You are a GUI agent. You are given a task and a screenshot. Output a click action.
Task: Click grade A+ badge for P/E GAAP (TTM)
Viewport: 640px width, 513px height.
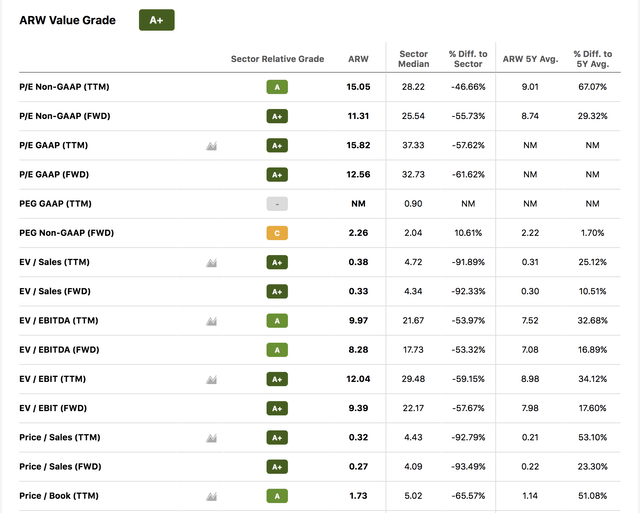pyautogui.click(x=277, y=145)
